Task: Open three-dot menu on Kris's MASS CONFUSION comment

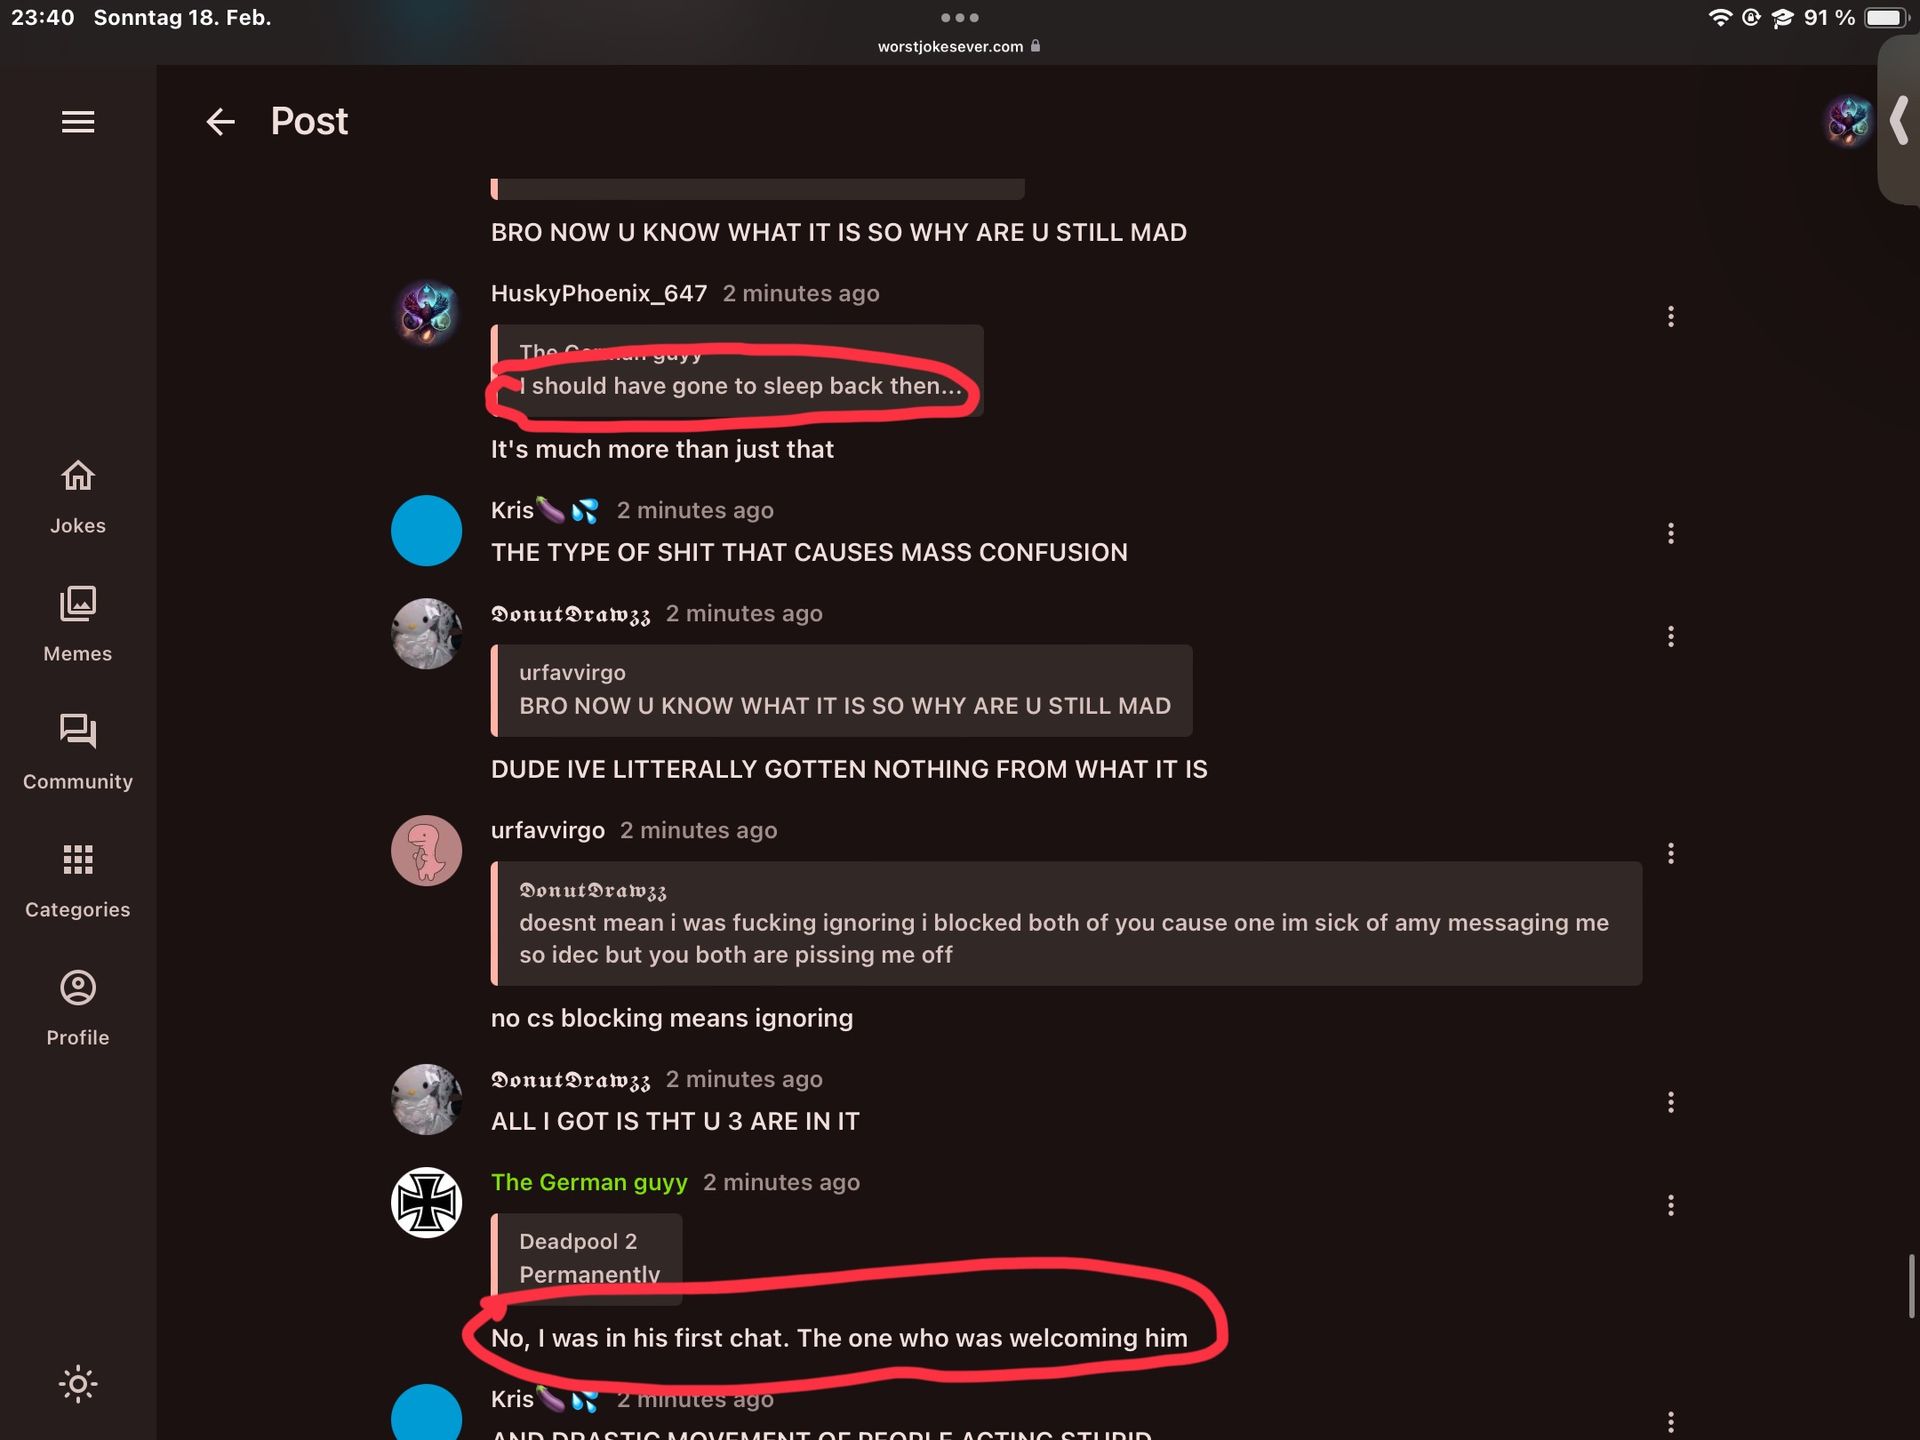Action: 1670,533
